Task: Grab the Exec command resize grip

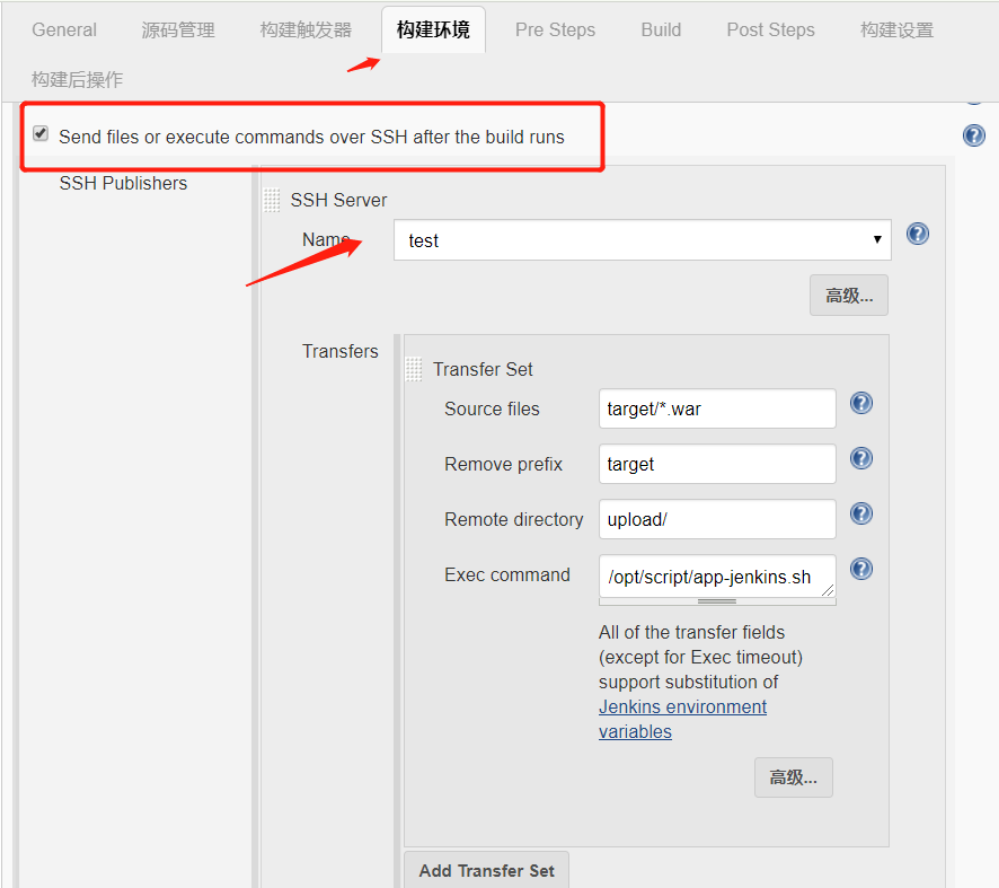Action: pyautogui.click(x=827, y=591)
